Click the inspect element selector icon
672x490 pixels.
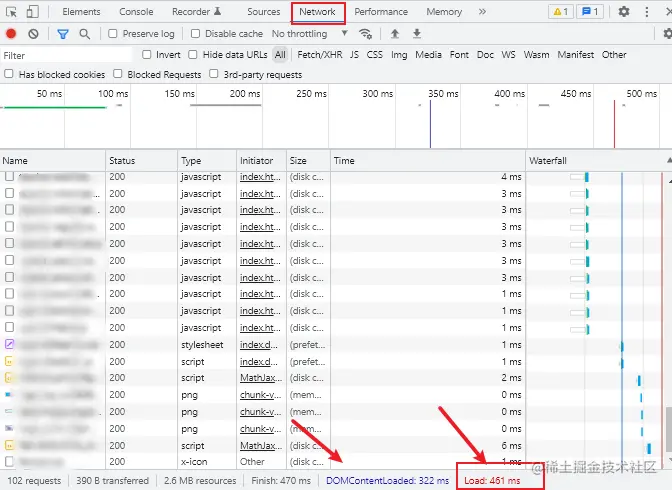pyautogui.click(x=11, y=12)
